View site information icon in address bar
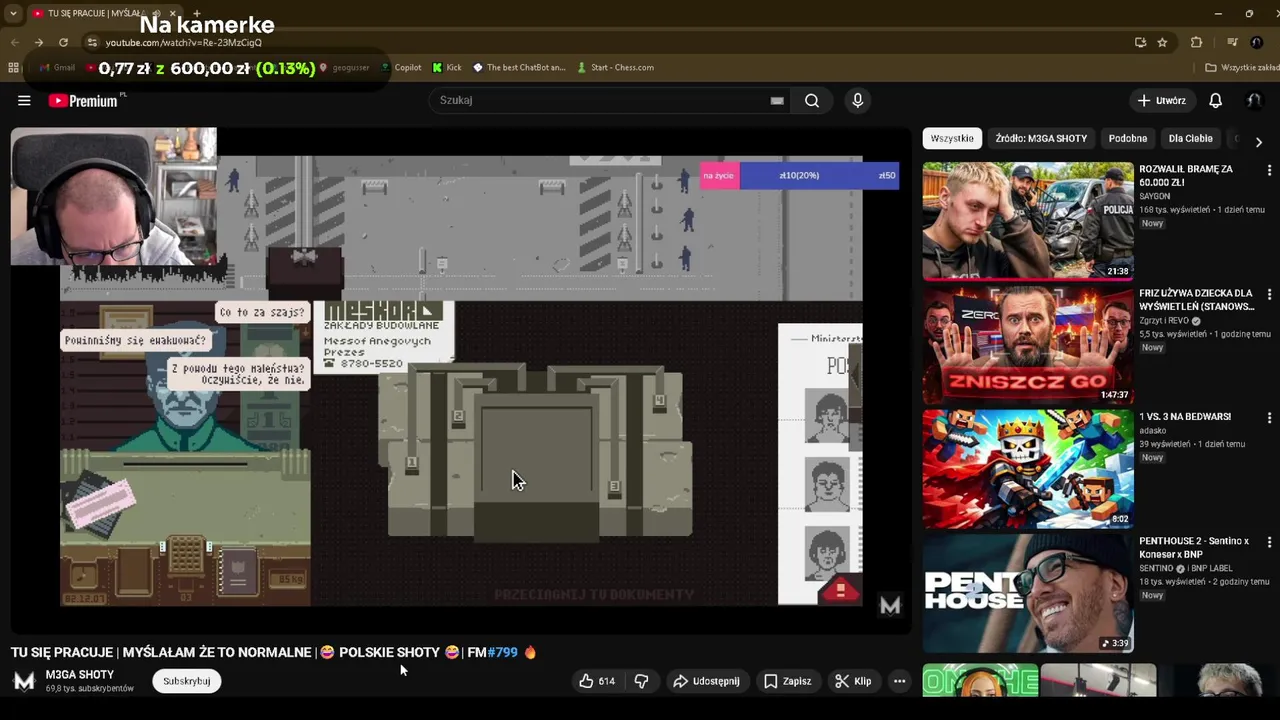1280x720 pixels. pos(92,42)
